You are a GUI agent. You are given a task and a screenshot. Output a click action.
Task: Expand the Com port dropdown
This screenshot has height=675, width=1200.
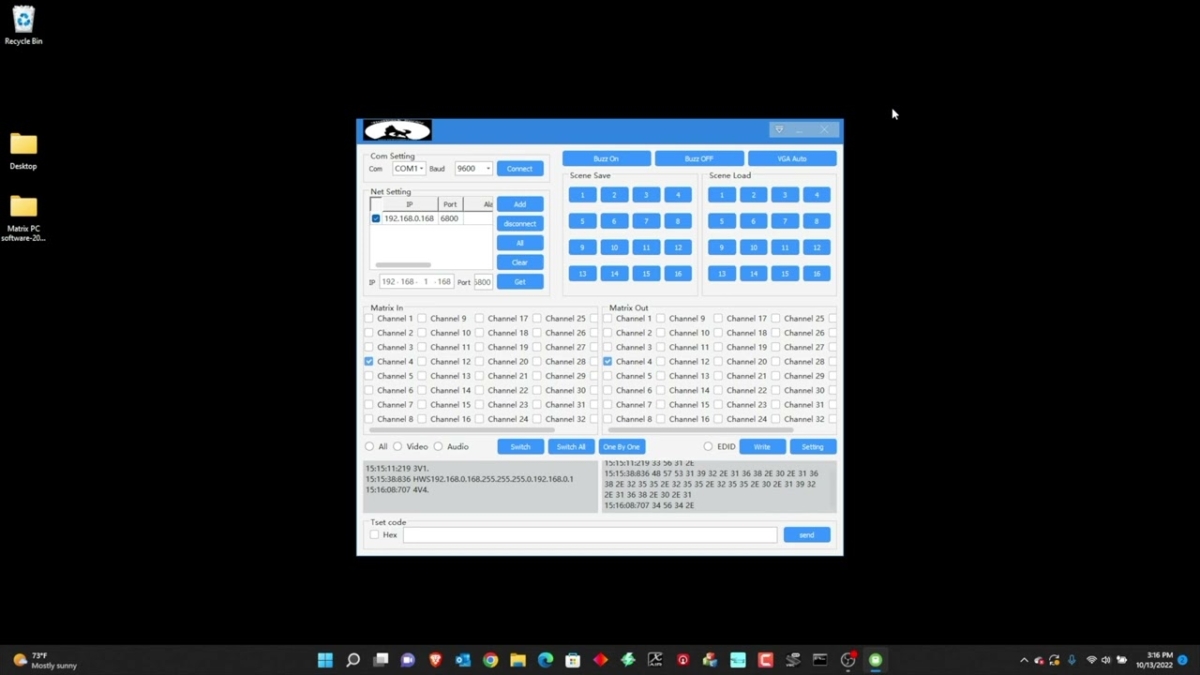coord(409,169)
